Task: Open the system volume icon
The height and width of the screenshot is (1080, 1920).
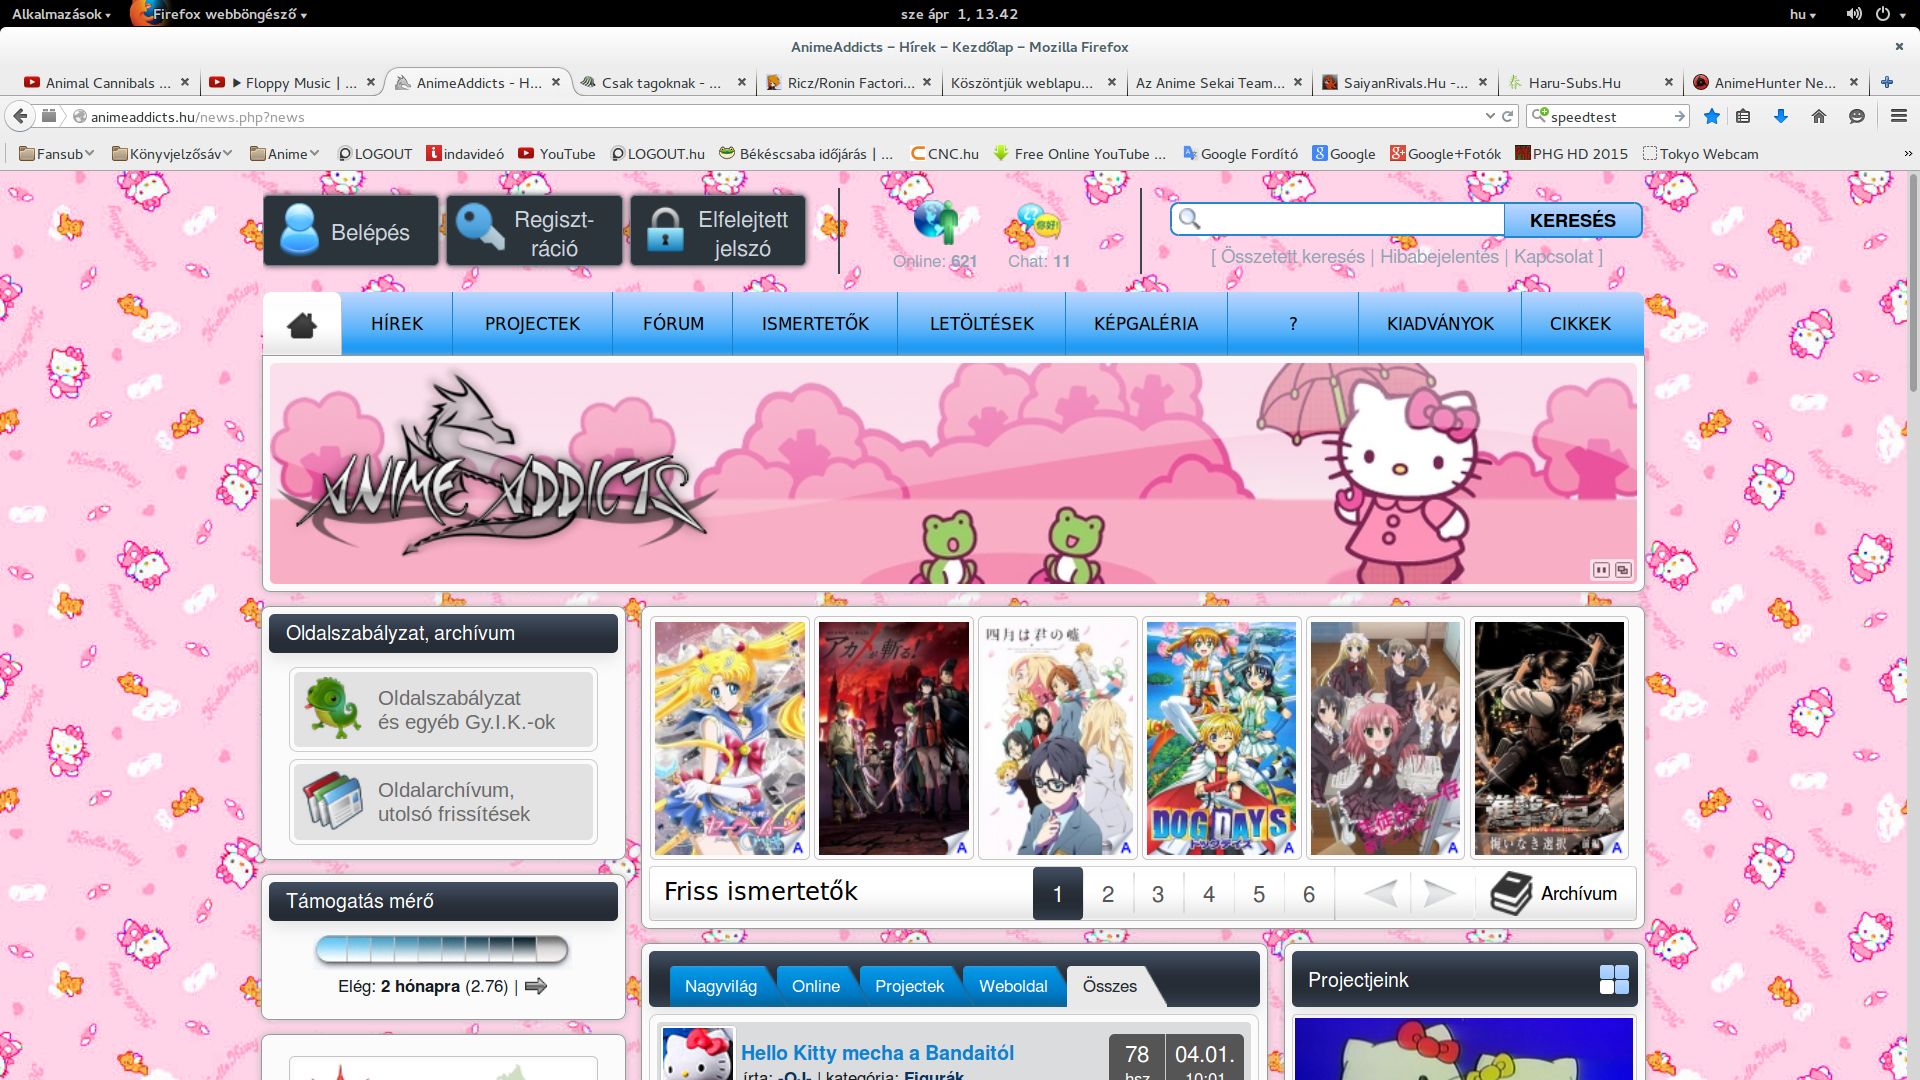Action: [x=1853, y=14]
